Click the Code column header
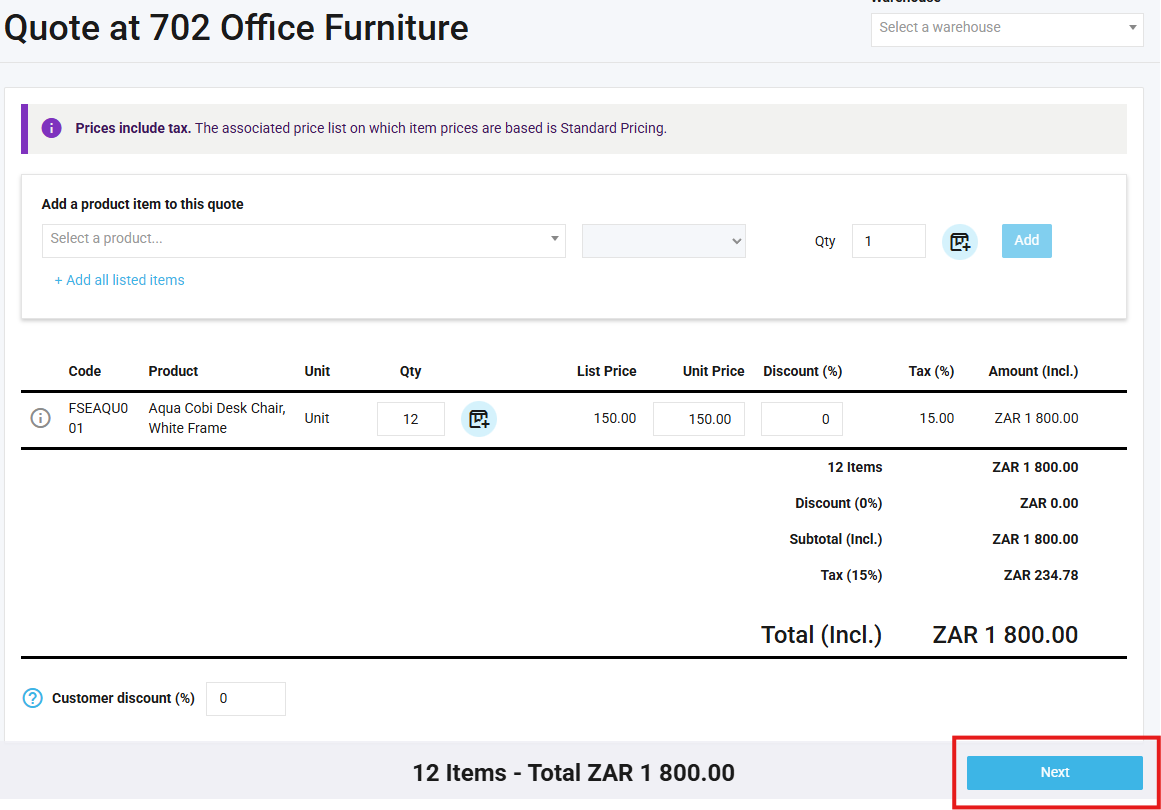Image resolution: width=1161 pixels, height=810 pixels. point(85,371)
